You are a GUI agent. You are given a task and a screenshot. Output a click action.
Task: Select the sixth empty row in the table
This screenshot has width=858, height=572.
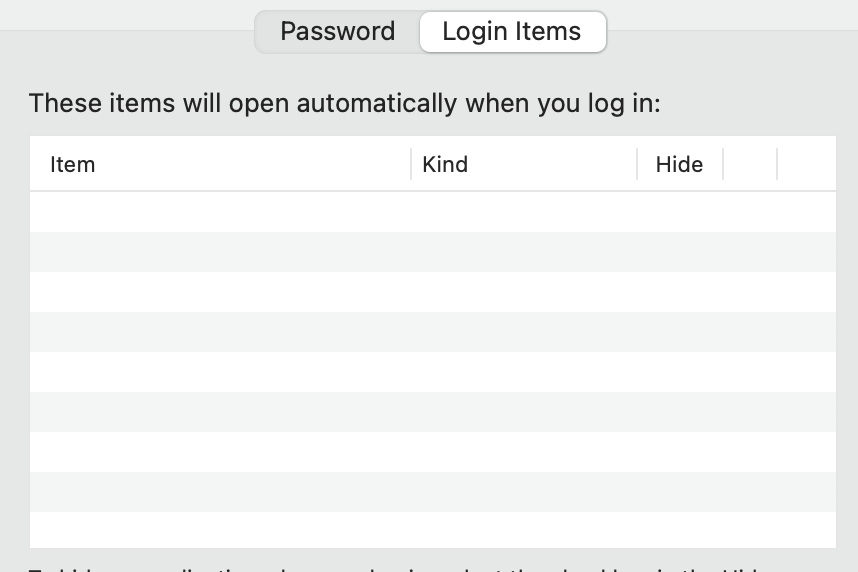(432, 412)
